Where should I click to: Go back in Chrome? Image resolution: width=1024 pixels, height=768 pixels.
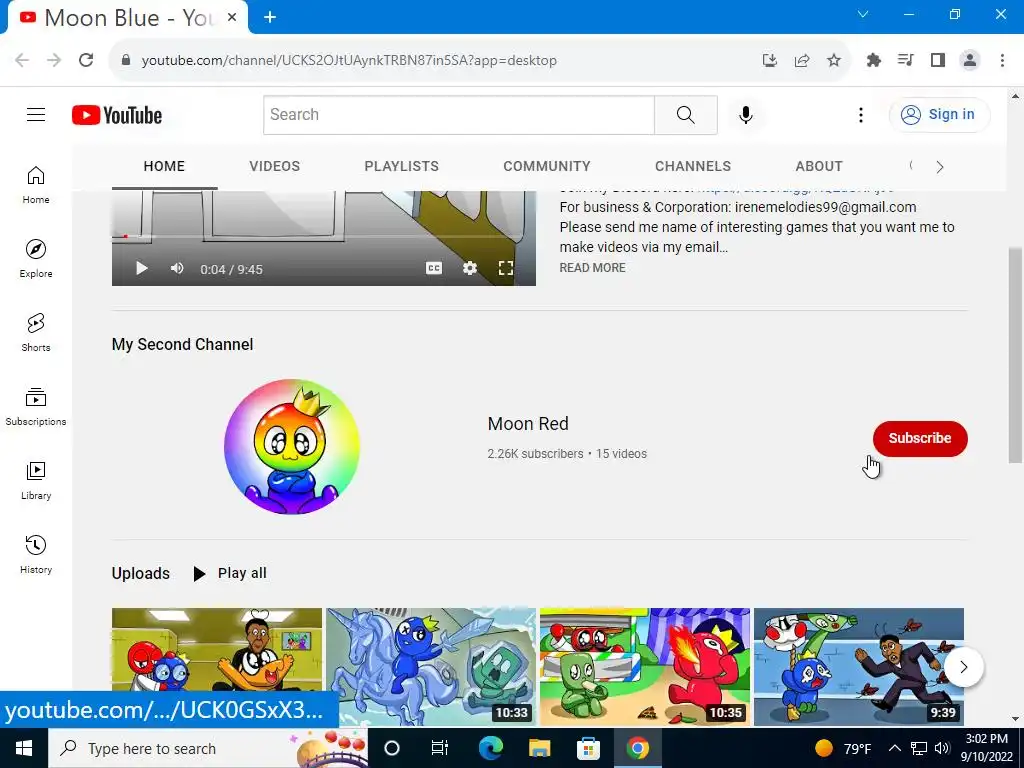pos(22,60)
